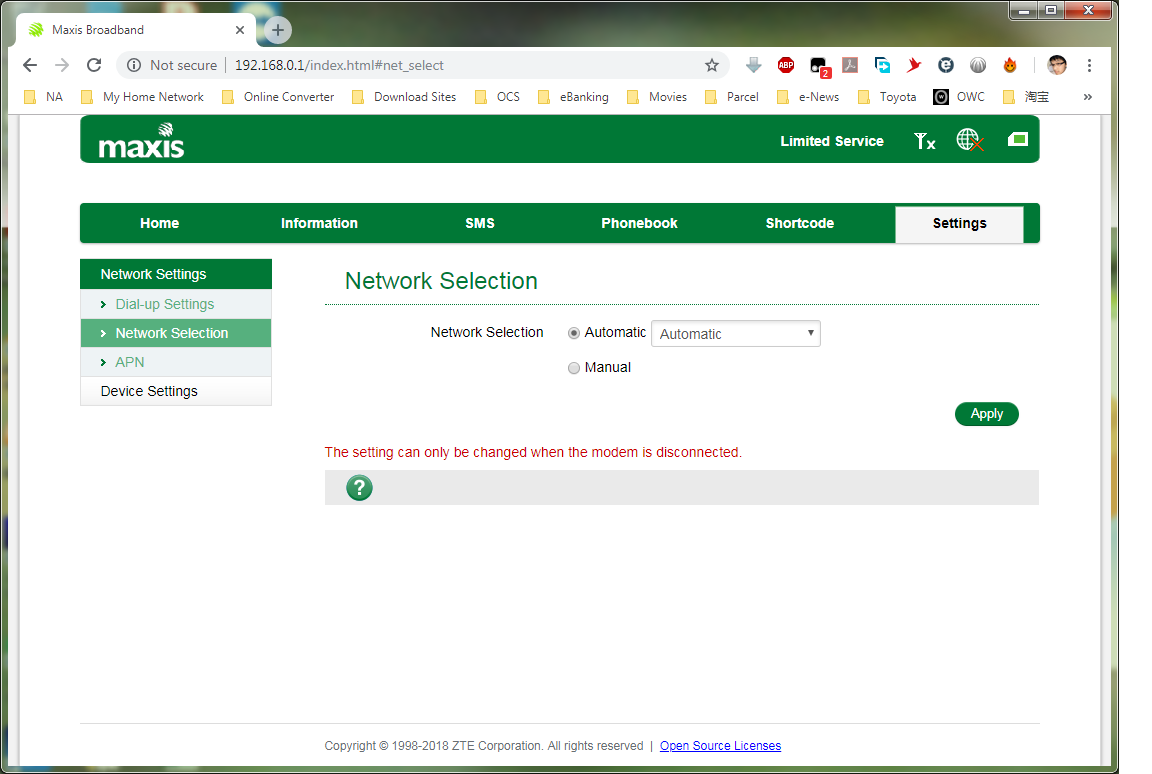The width and height of the screenshot is (1152, 774).
Task: Open the My Home Network bookmark folder
Action: pos(143,97)
